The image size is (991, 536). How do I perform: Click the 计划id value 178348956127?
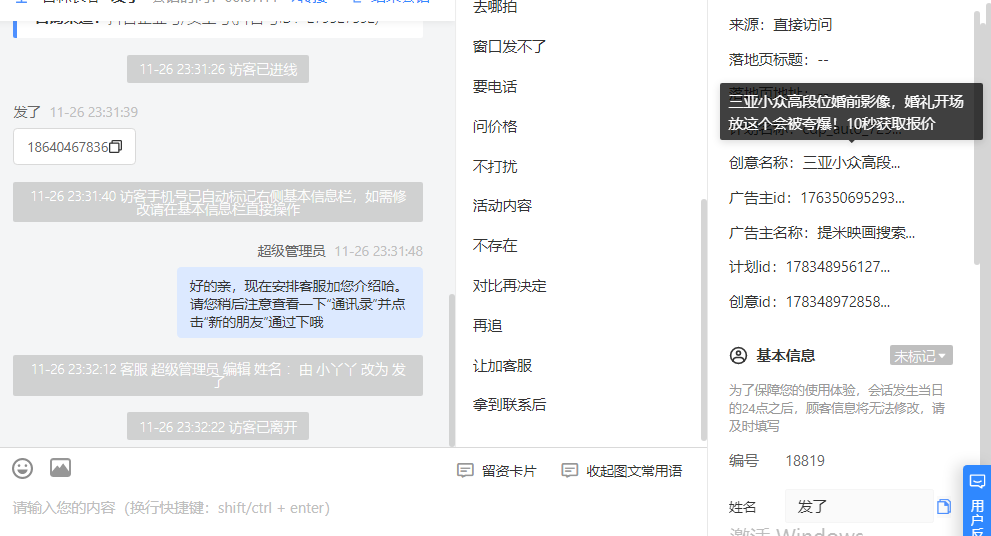838,267
